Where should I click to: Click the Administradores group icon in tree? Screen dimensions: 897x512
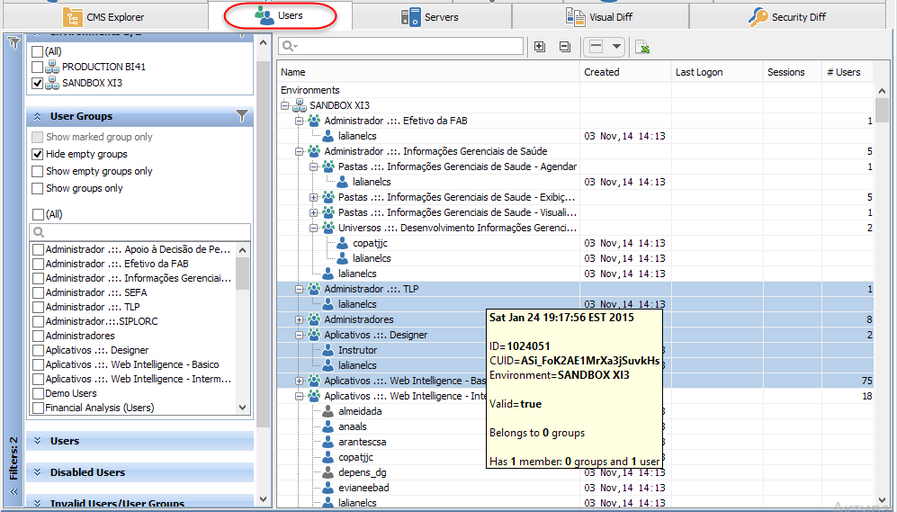point(314,319)
